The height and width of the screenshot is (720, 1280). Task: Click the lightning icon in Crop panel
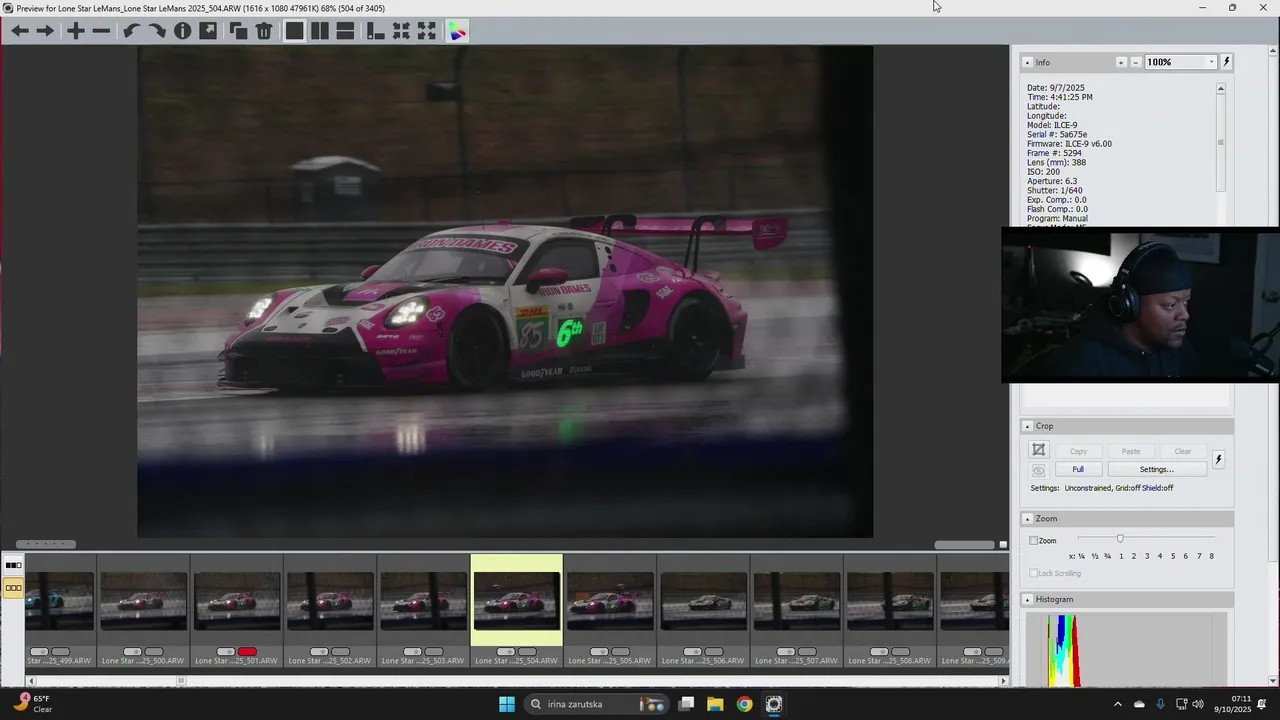point(1218,459)
